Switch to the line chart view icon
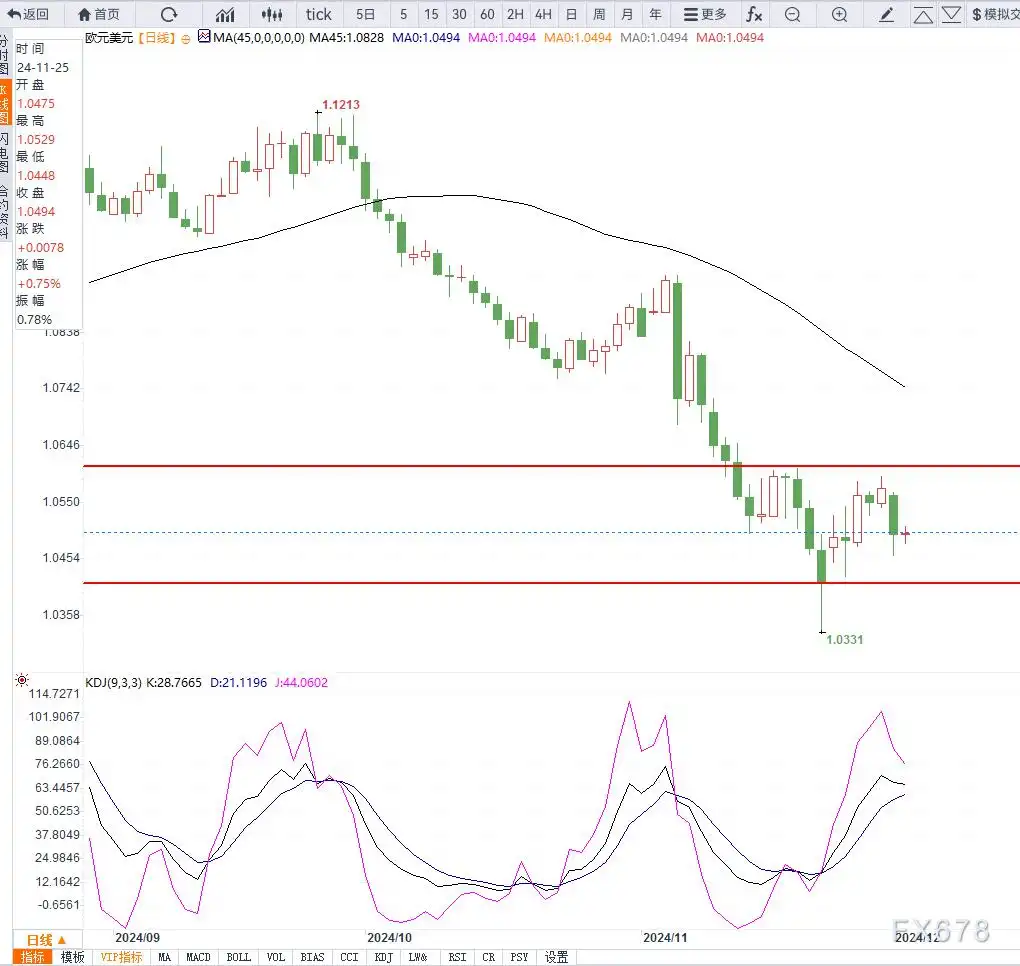Image resolution: width=1020 pixels, height=966 pixels. coord(226,14)
